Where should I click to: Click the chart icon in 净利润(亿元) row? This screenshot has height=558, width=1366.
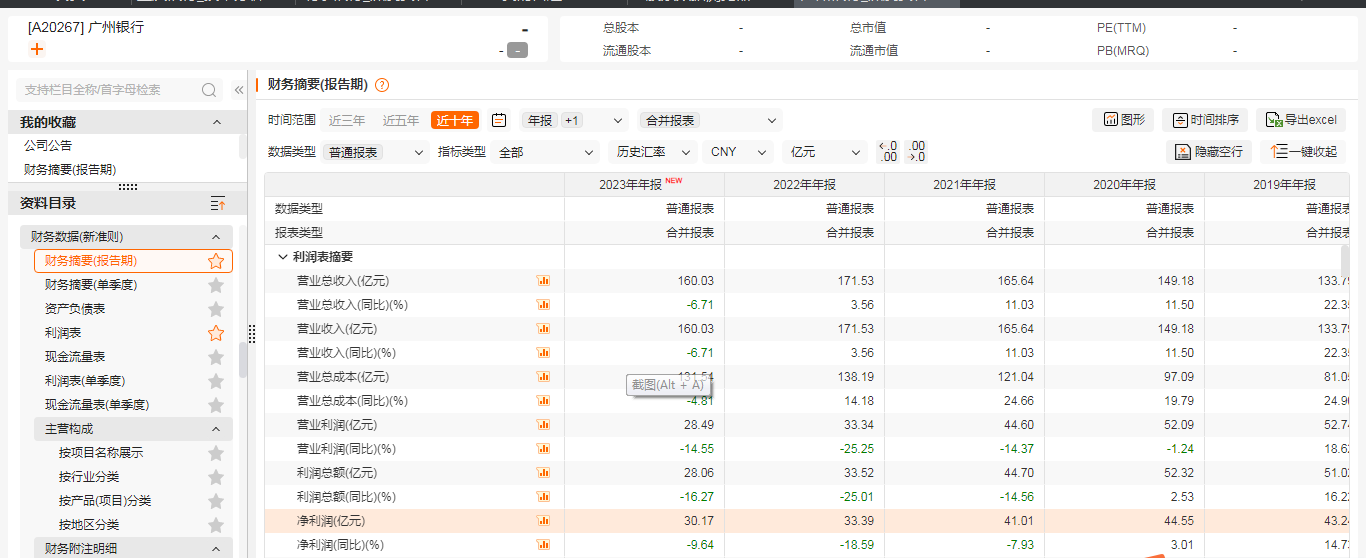pos(544,521)
